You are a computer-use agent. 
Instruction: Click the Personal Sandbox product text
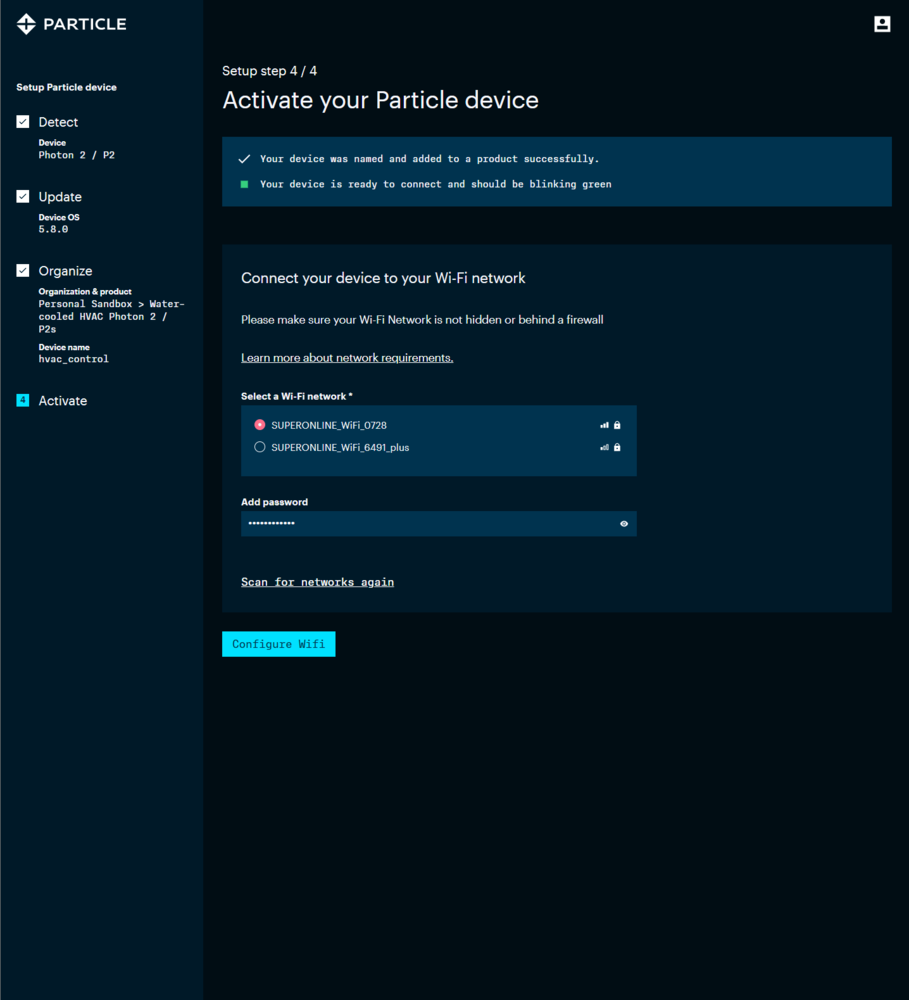tap(111, 316)
